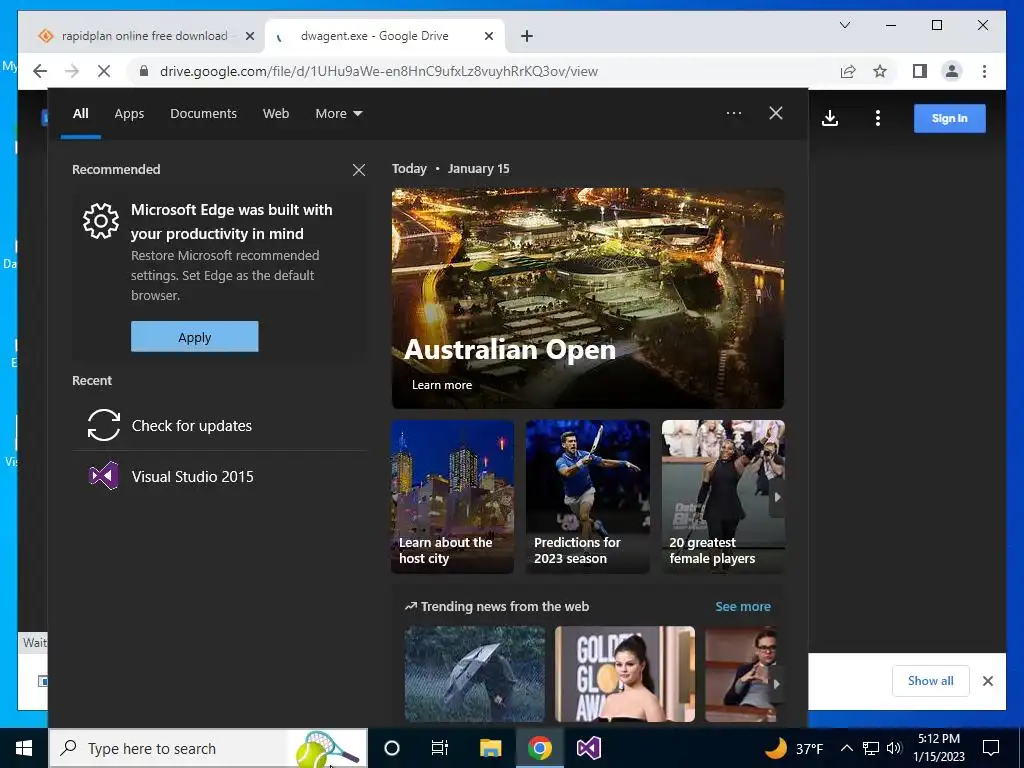Apply the recommended Edge settings
The height and width of the screenshot is (768, 1024).
[x=195, y=337]
